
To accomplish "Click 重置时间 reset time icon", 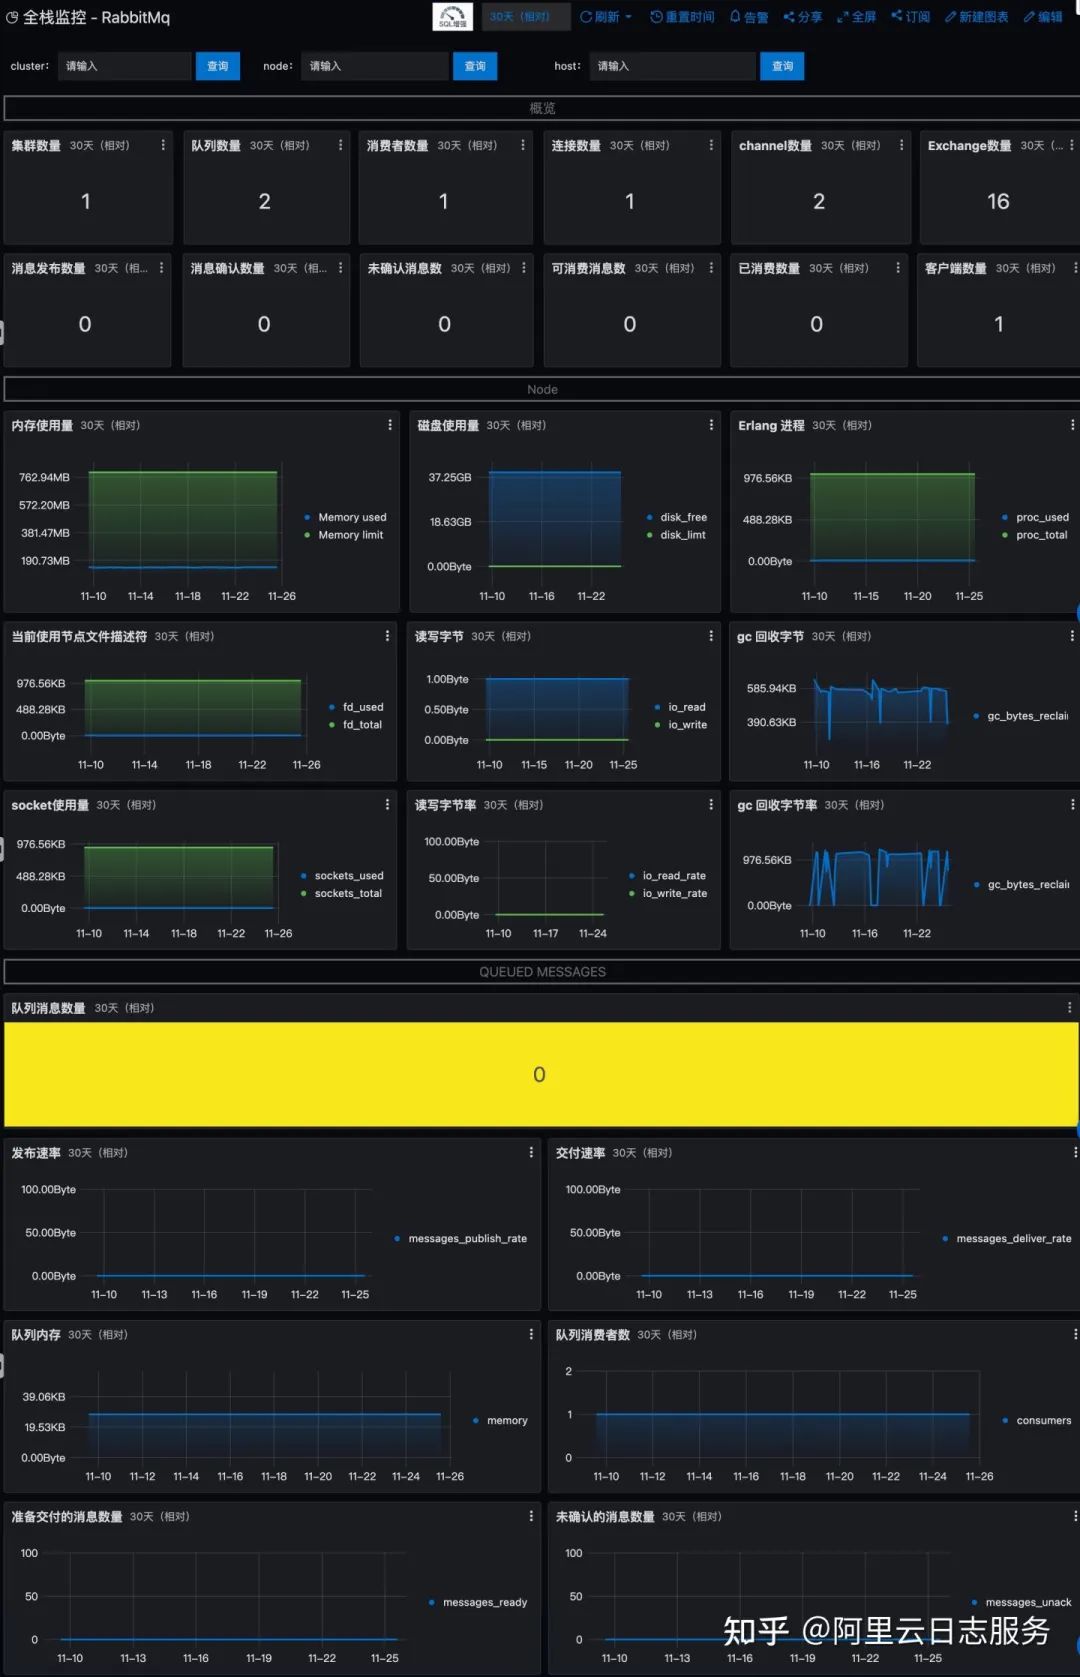I will pos(682,17).
